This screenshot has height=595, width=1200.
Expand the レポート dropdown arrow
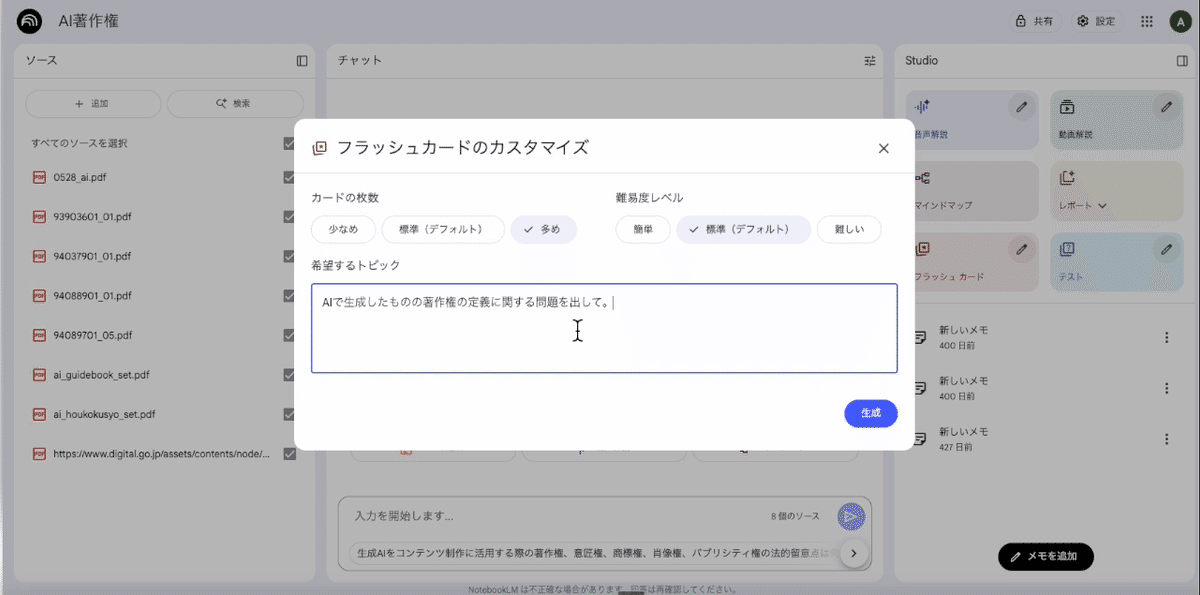pyautogui.click(x=1103, y=206)
